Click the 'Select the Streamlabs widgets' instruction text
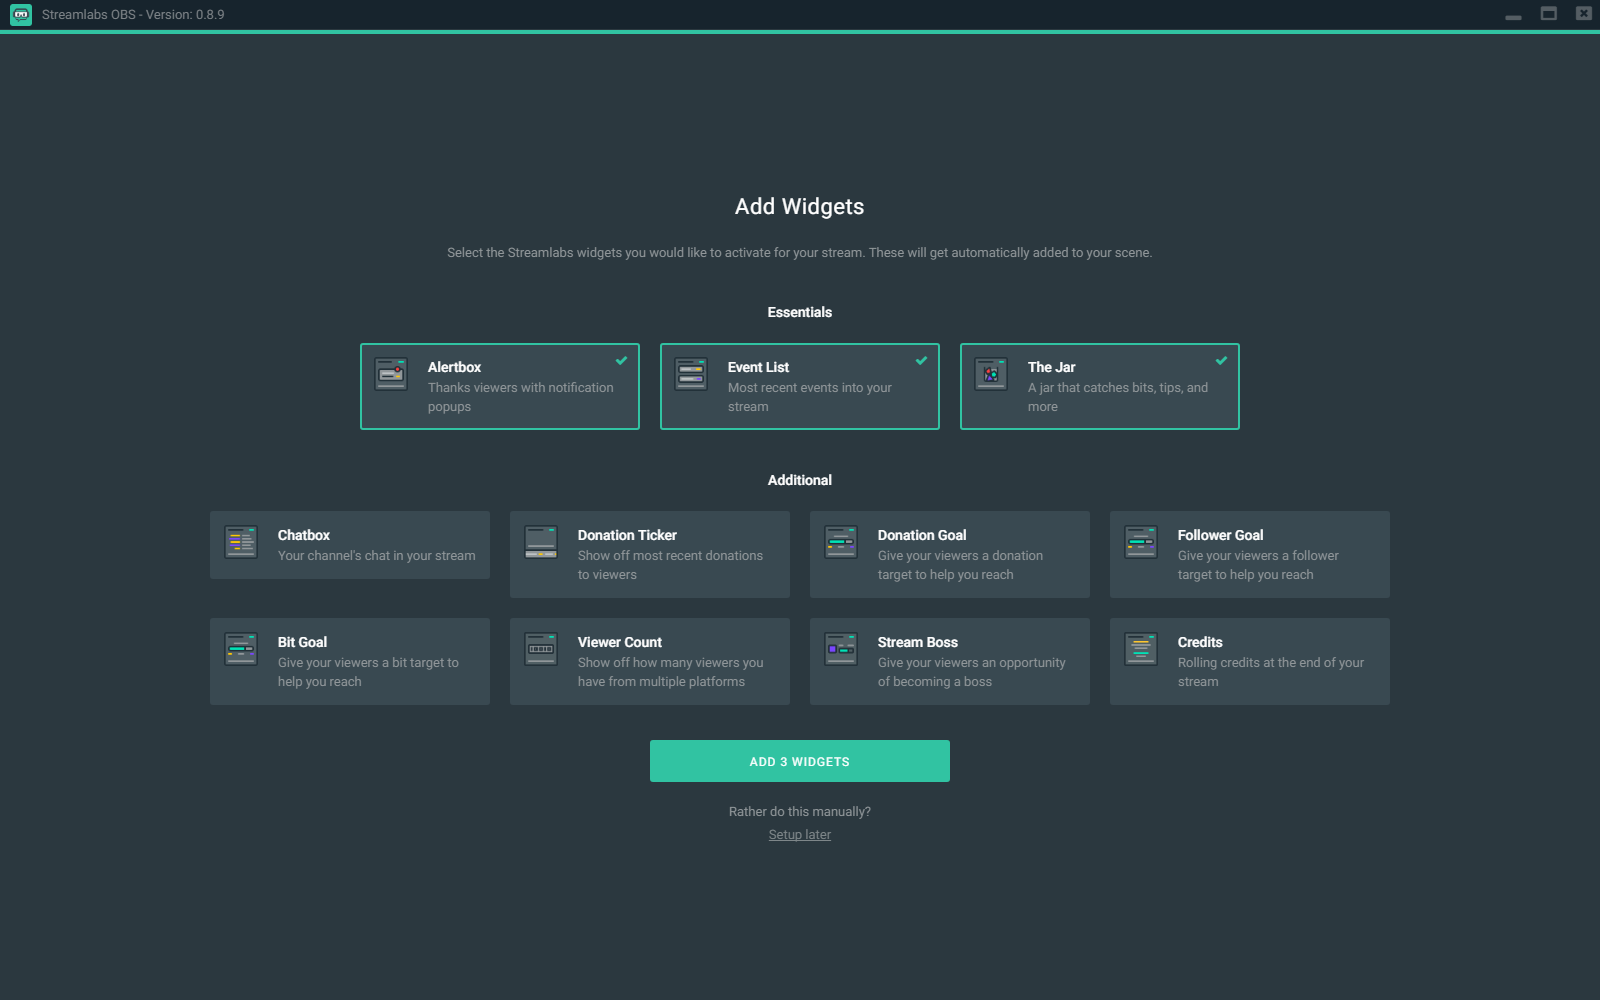The height and width of the screenshot is (1000, 1600). (800, 253)
